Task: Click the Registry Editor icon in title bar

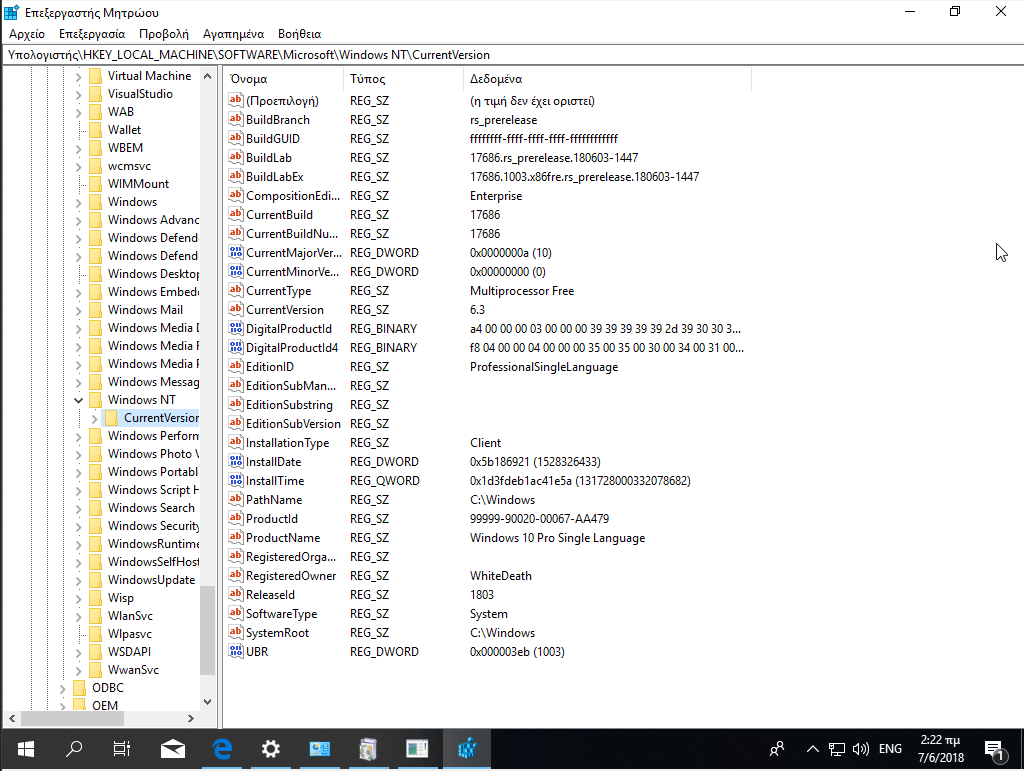Action: [11, 12]
